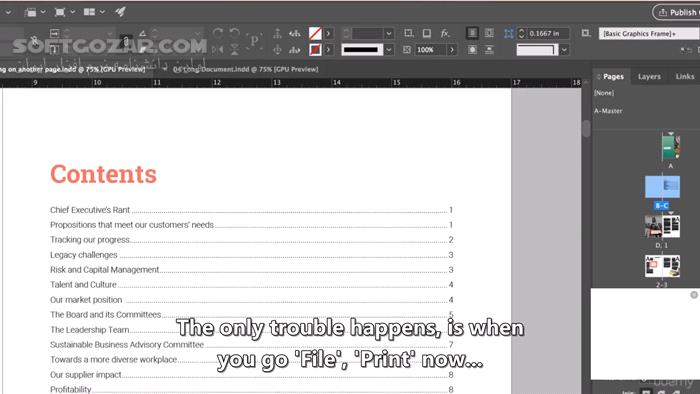Select page A thumbnail
Viewport: 700px width, 394px height.
pos(671,147)
